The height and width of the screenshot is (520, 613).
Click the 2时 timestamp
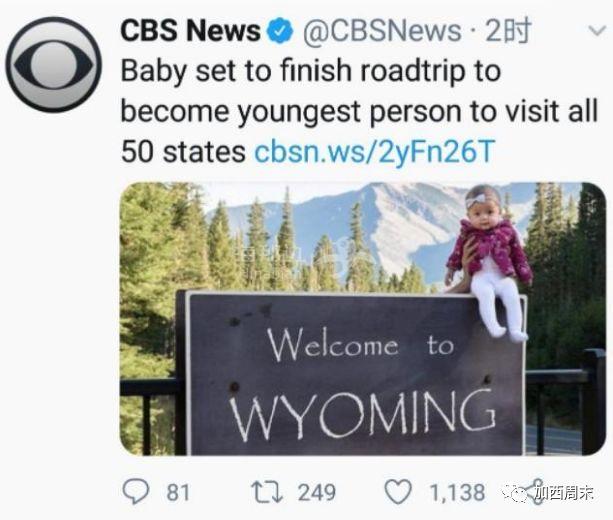pyautogui.click(x=508, y=30)
